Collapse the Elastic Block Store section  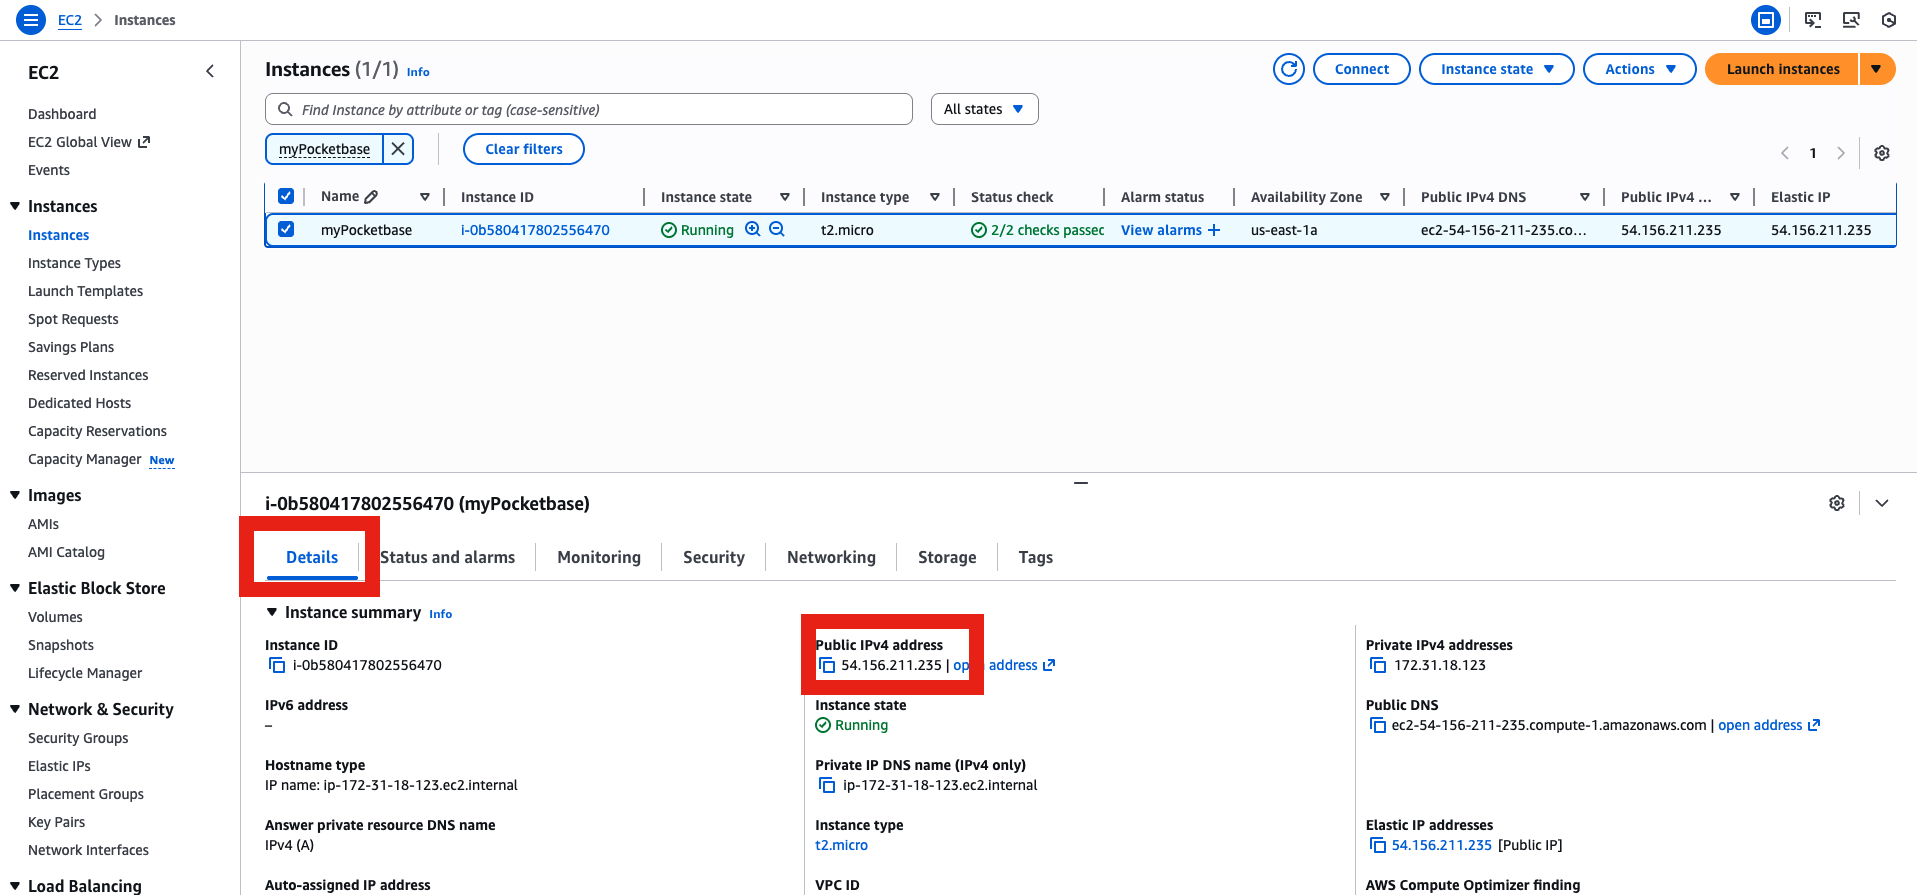[x=15, y=588]
